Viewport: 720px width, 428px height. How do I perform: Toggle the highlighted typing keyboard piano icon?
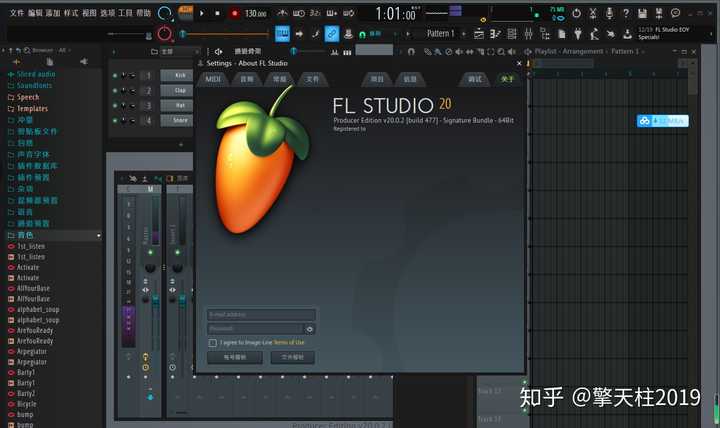[x=282, y=34]
